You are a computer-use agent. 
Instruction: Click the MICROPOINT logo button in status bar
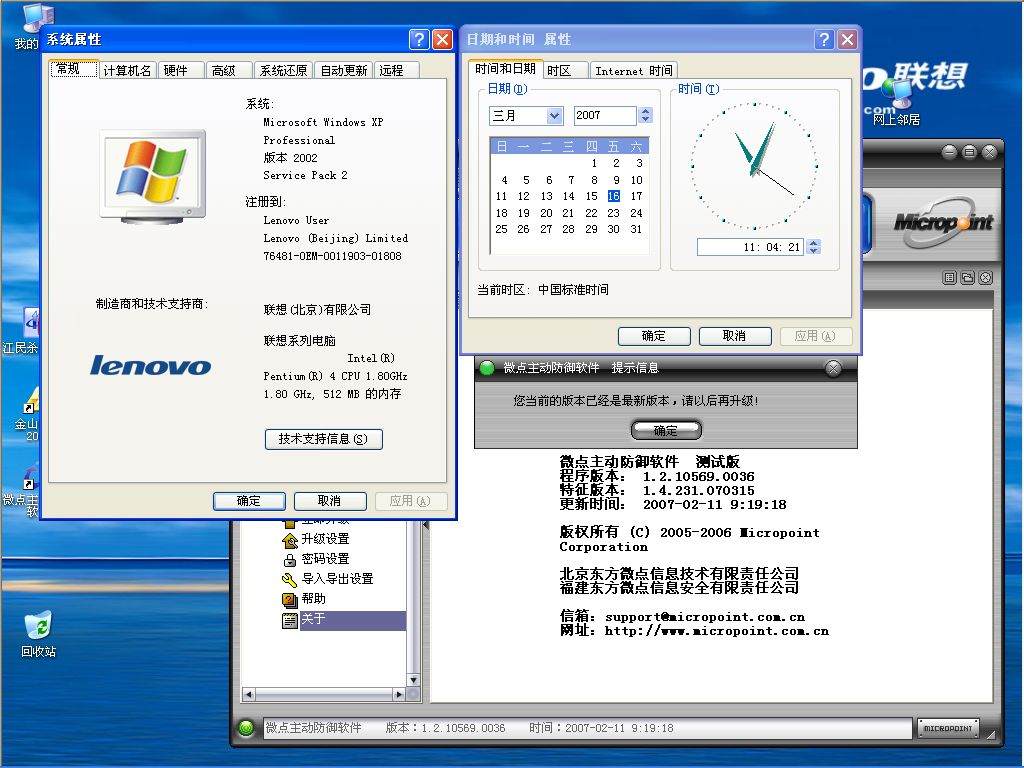(948, 728)
